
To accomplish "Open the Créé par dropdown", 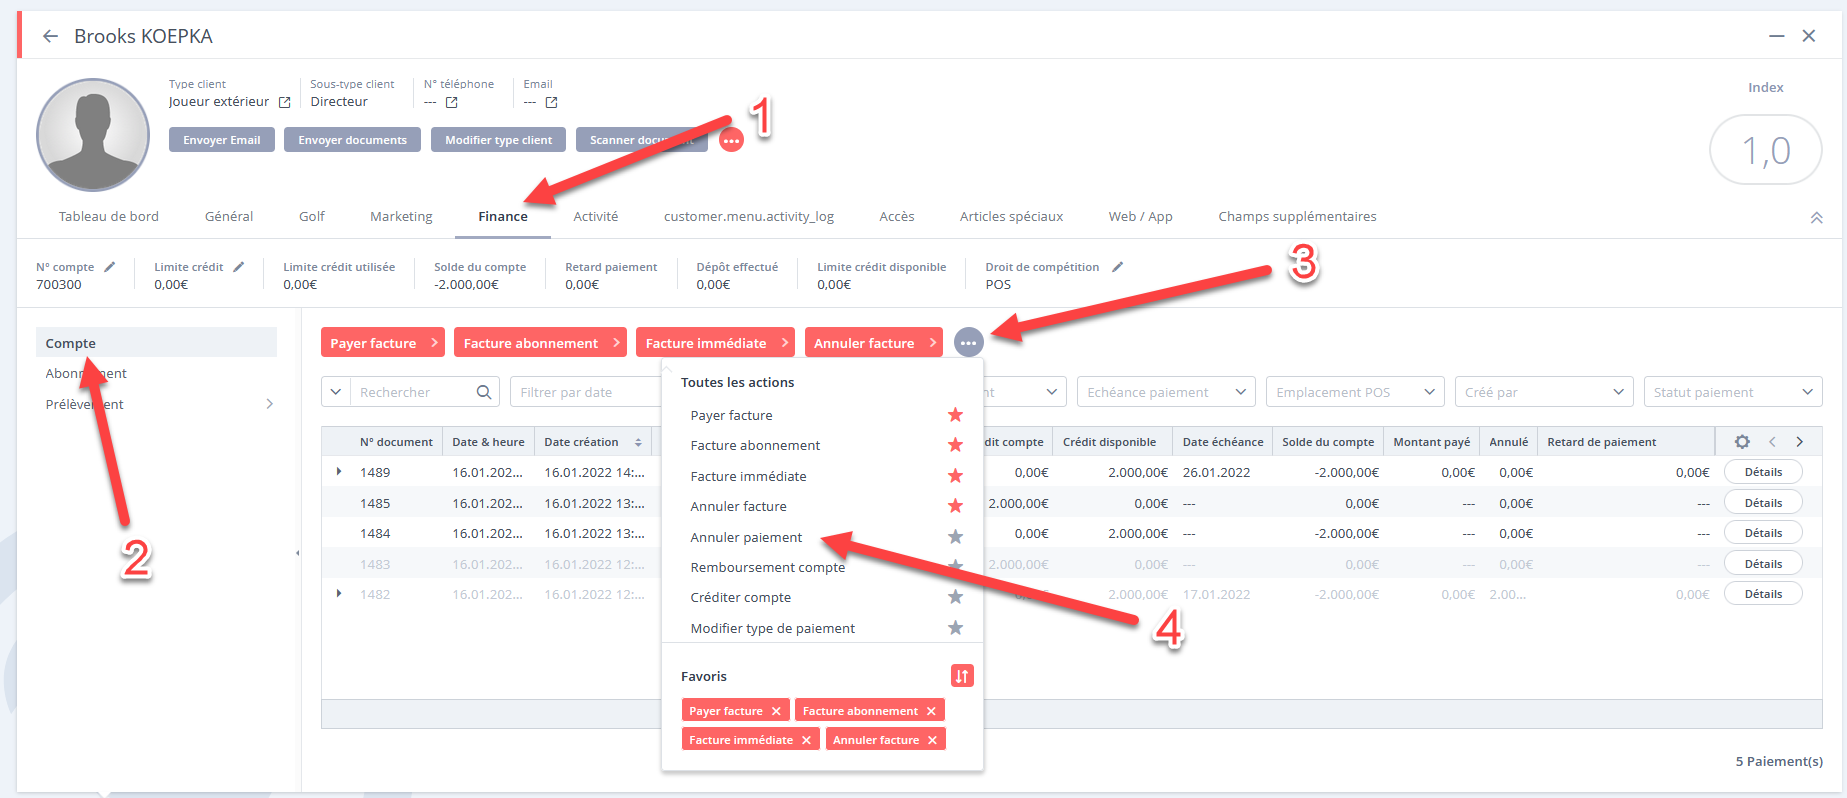I will 1544,392.
